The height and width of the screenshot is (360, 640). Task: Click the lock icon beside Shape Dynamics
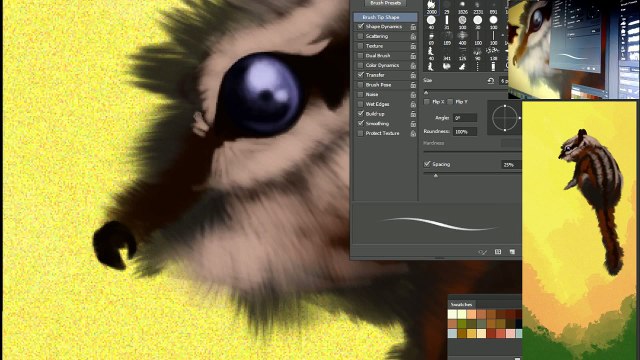tap(413, 27)
